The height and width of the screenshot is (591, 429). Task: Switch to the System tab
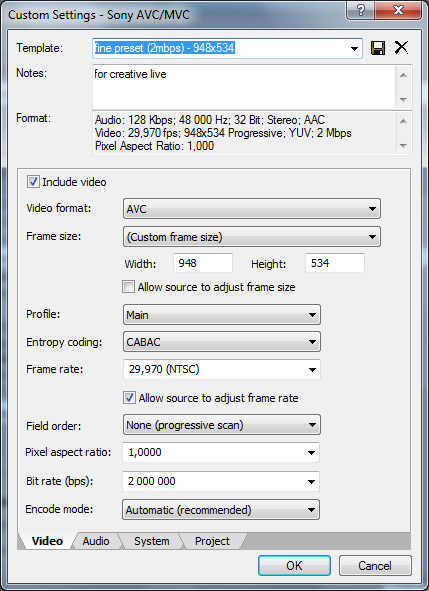pos(152,541)
